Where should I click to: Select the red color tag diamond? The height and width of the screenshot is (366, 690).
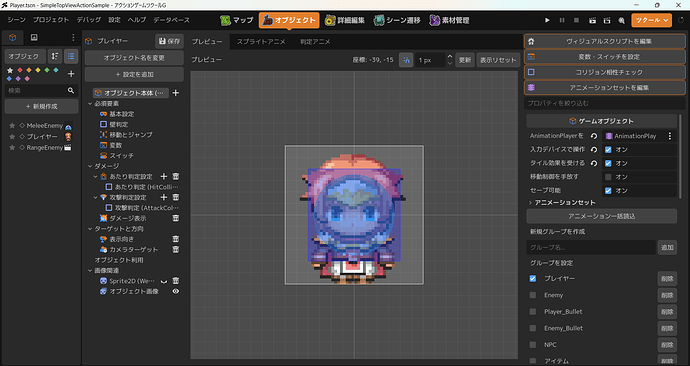tap(20, 70)
